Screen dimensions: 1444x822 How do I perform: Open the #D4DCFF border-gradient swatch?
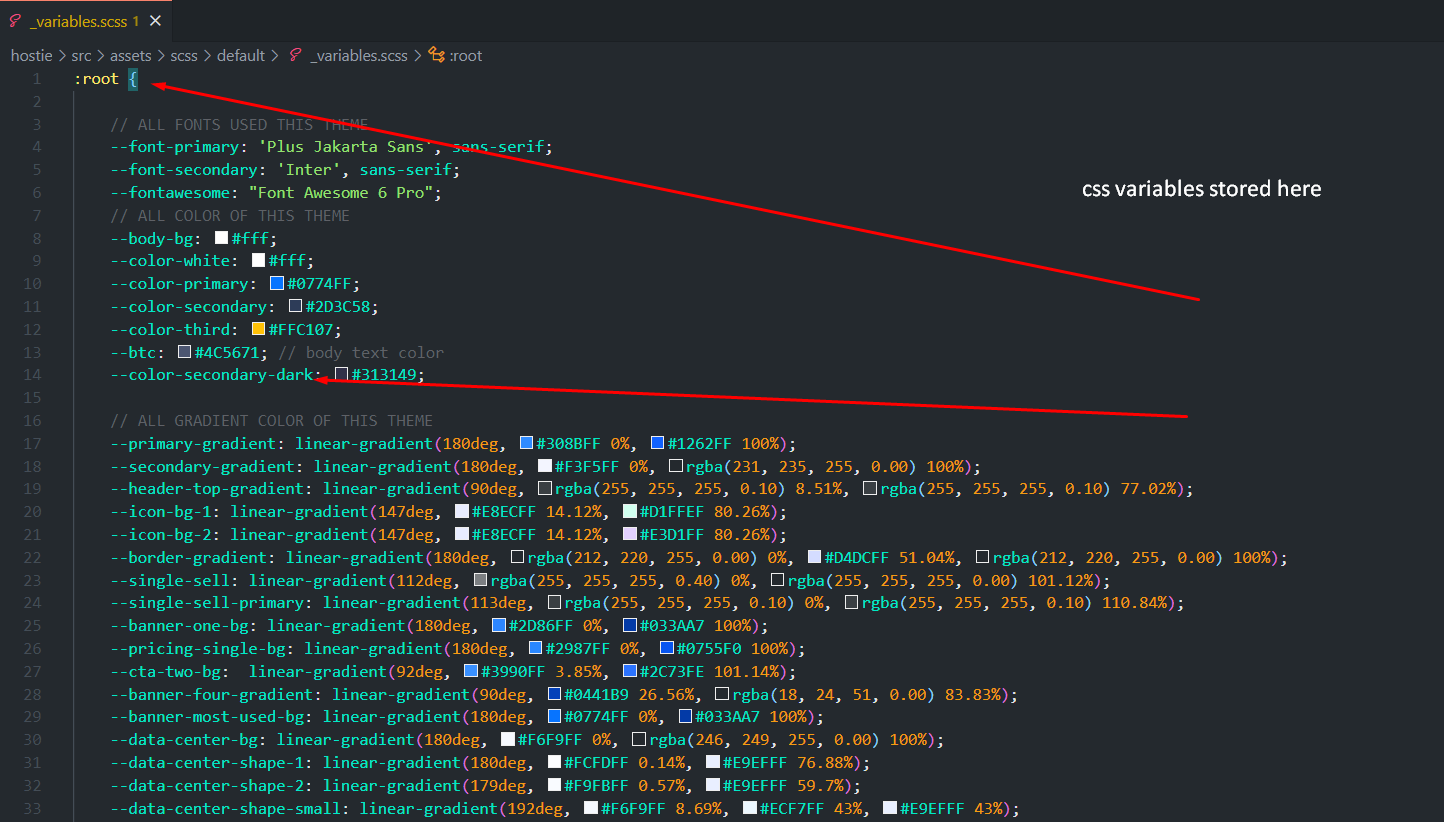pos(814,557)
